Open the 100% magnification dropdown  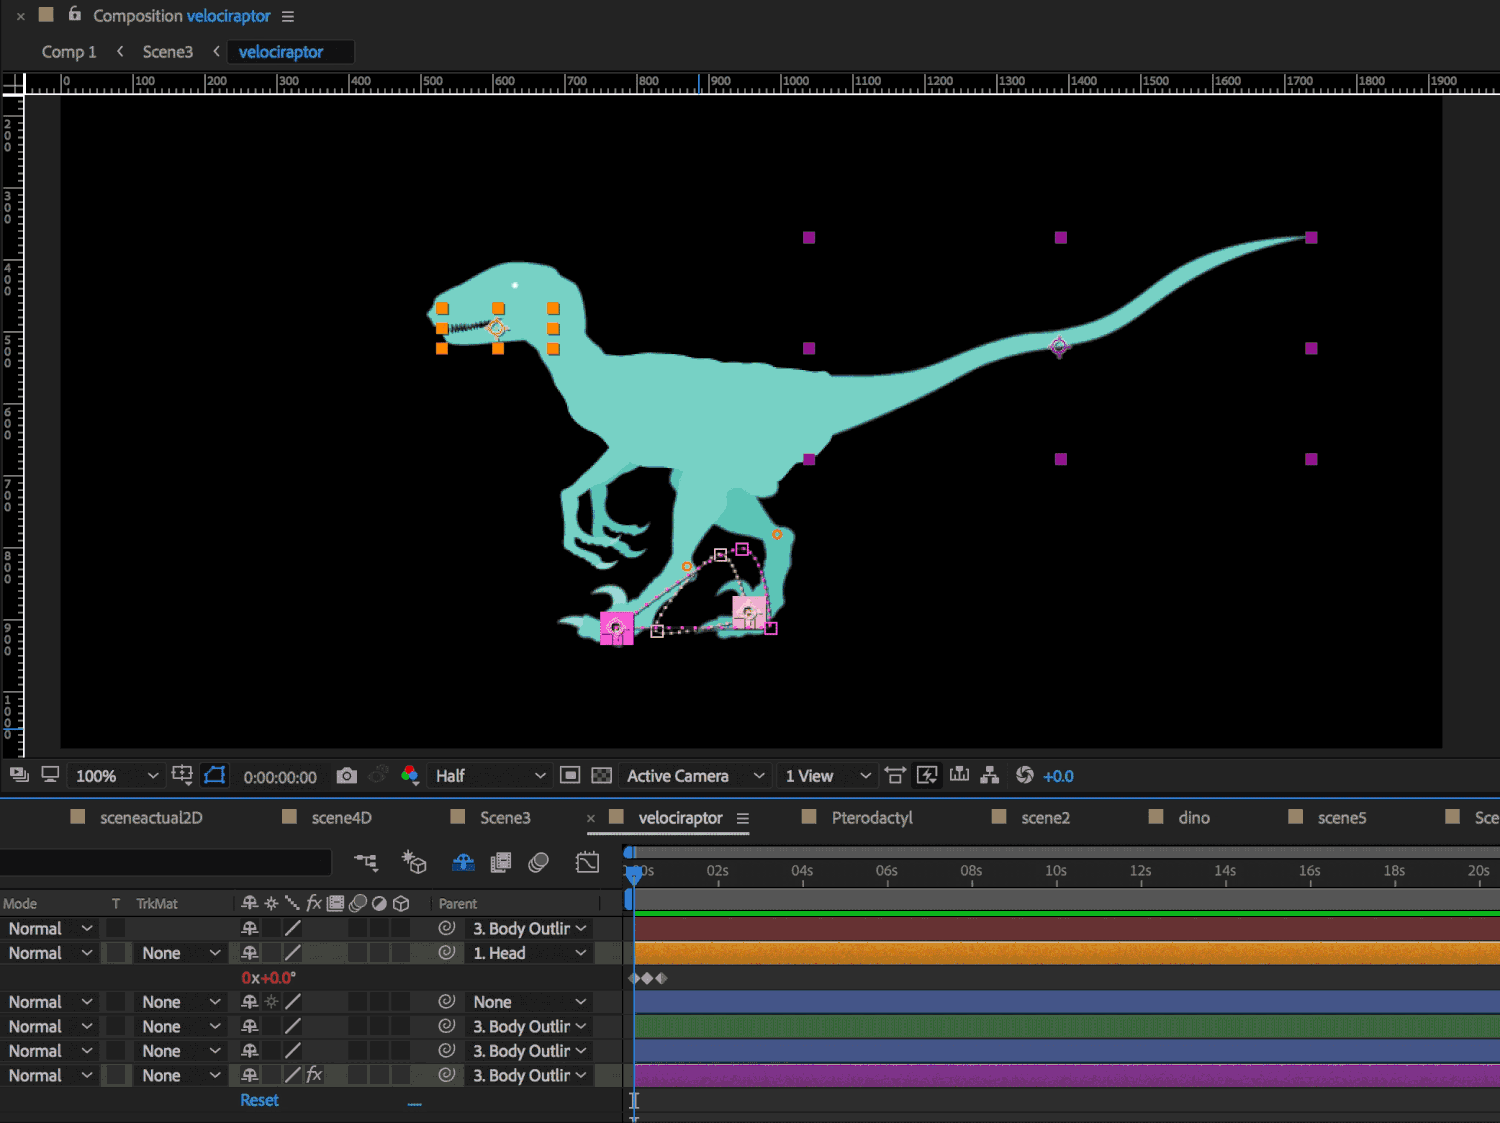pyautogui.click(x=116, y=776)
